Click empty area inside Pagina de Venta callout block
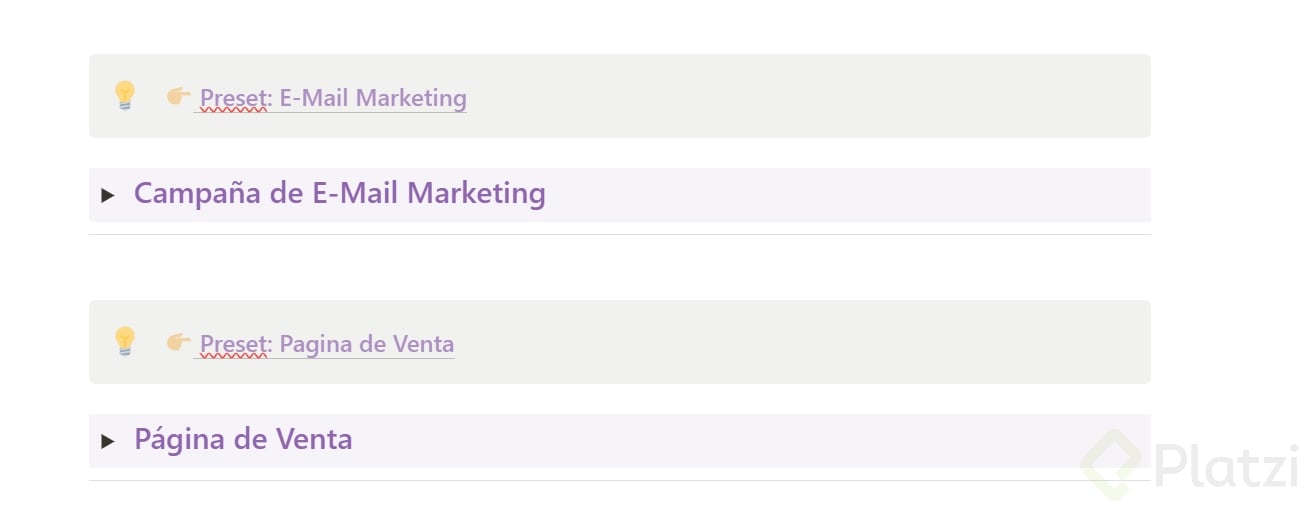This screenshot has width=1312, height=507. point(800,342)
